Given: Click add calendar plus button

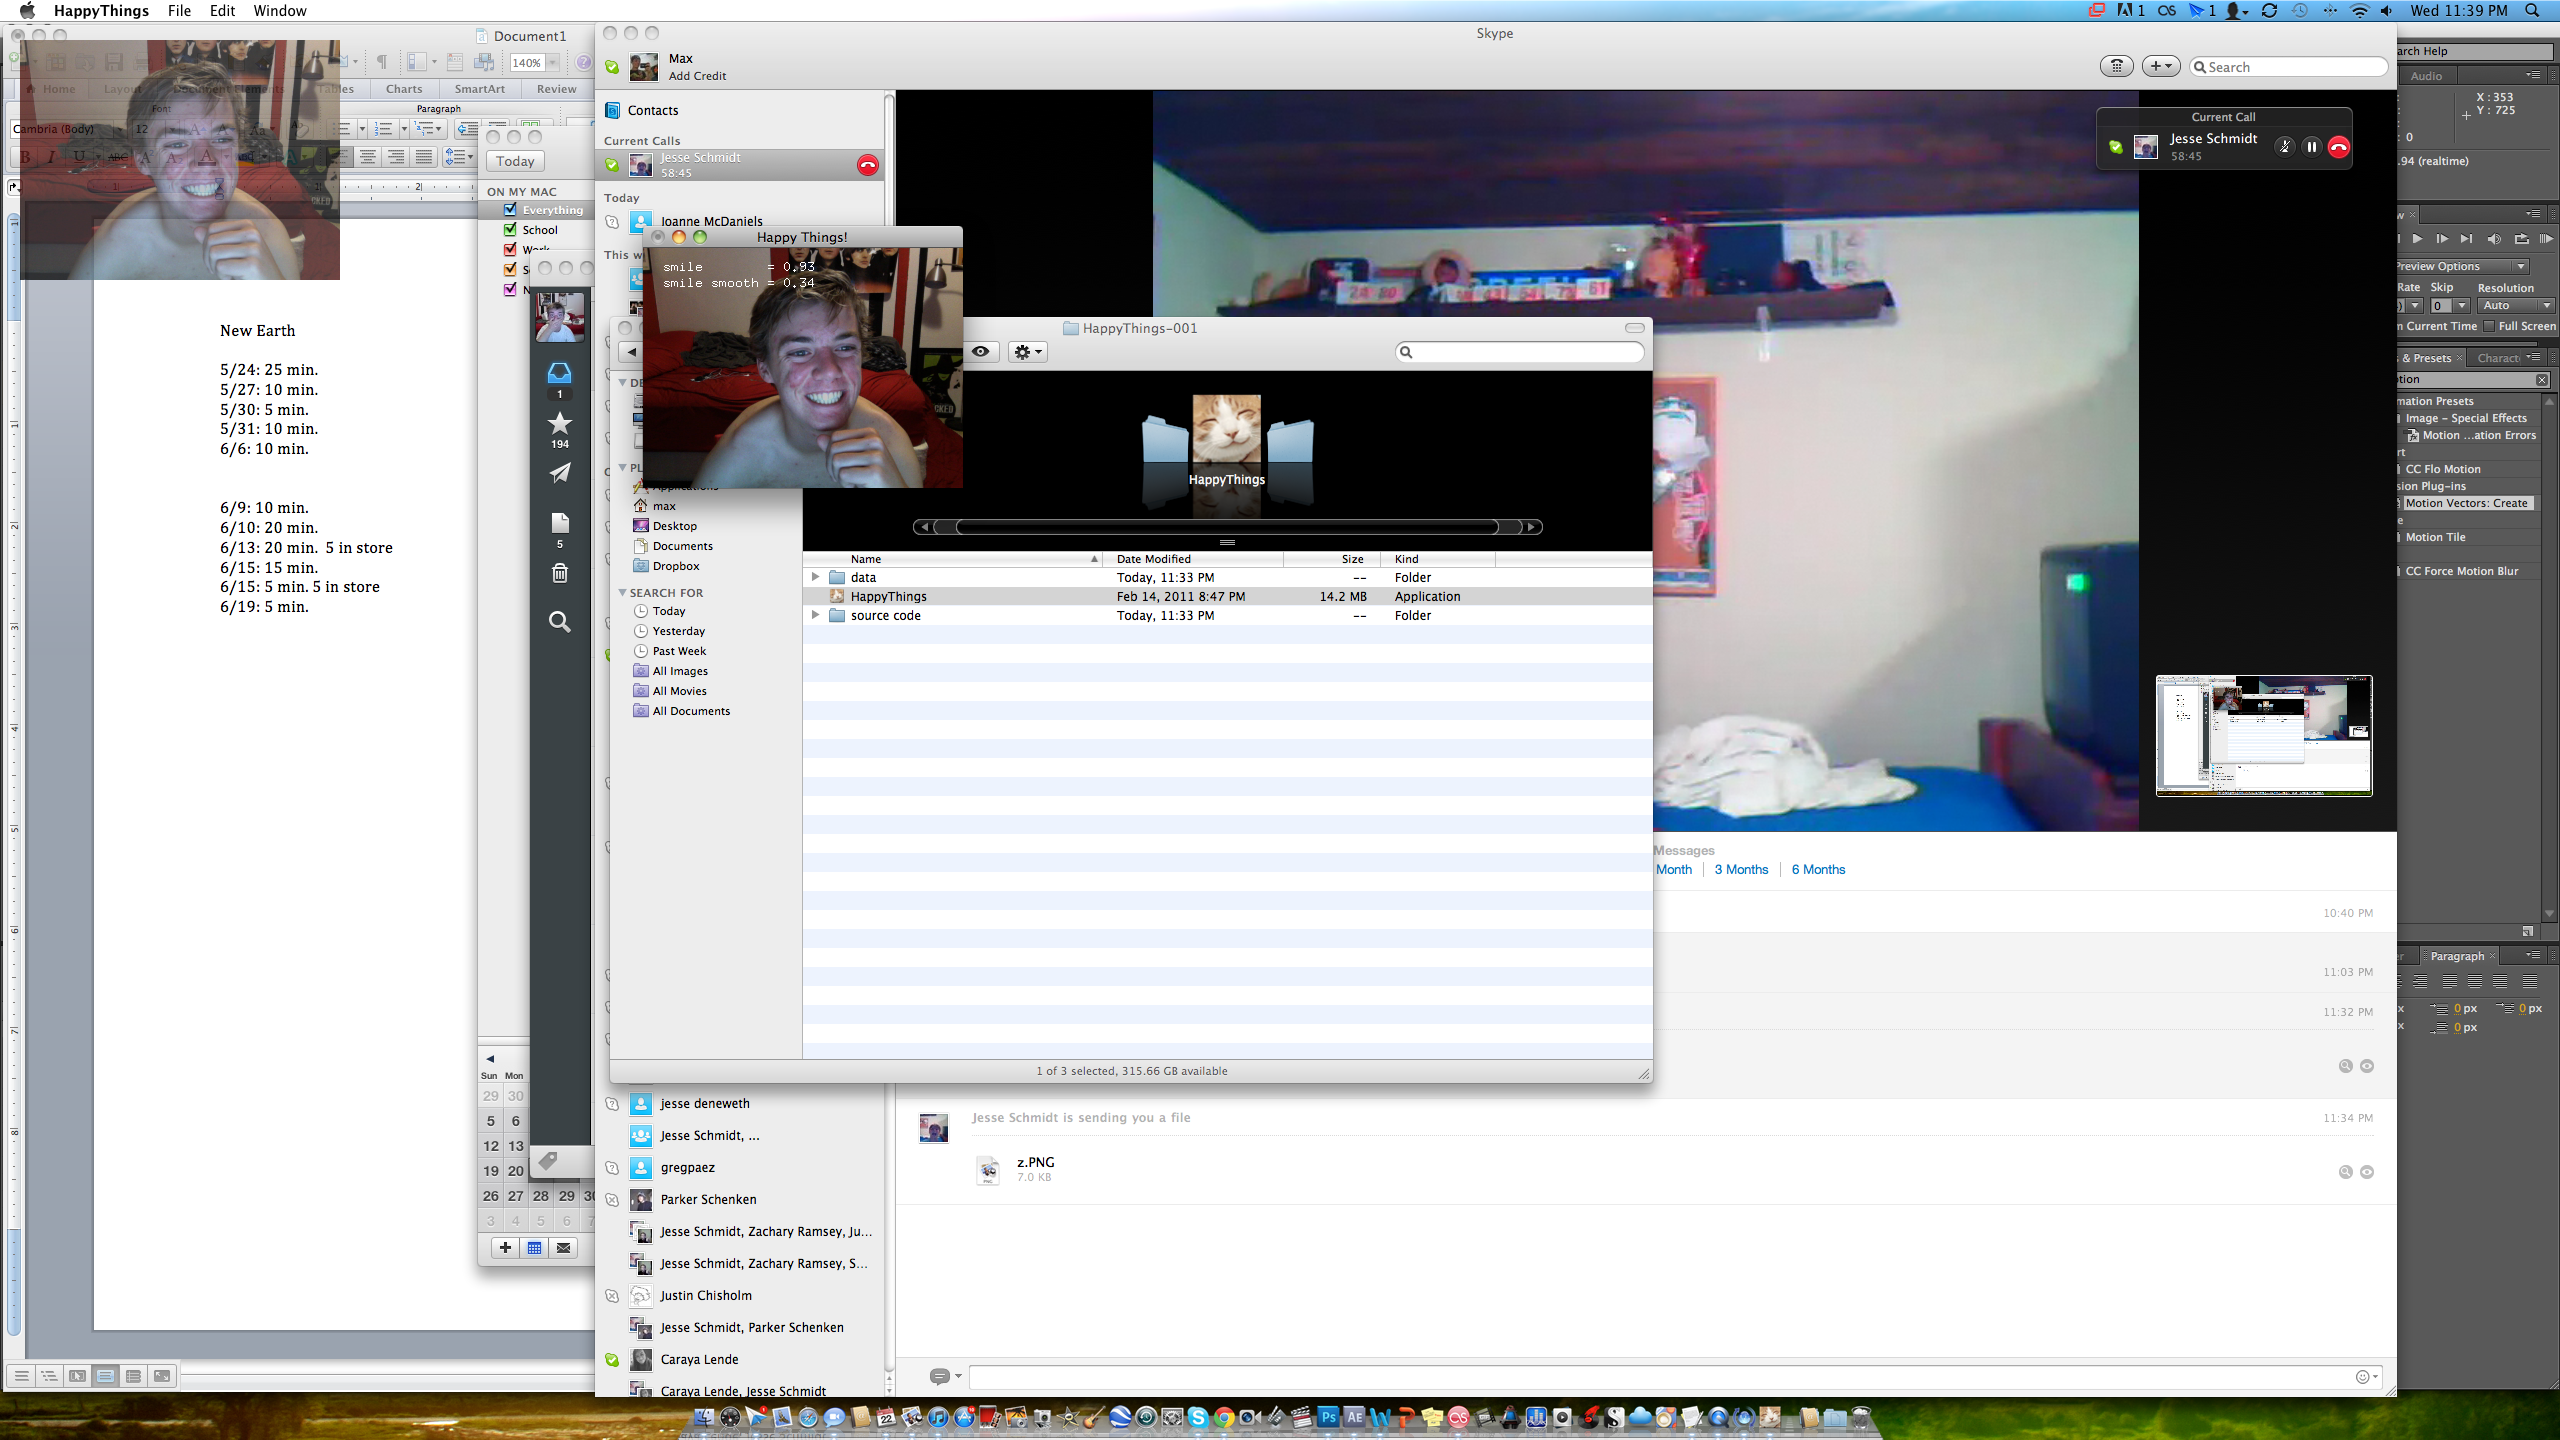Looking at the screenshot, I should click(505, 1248).
